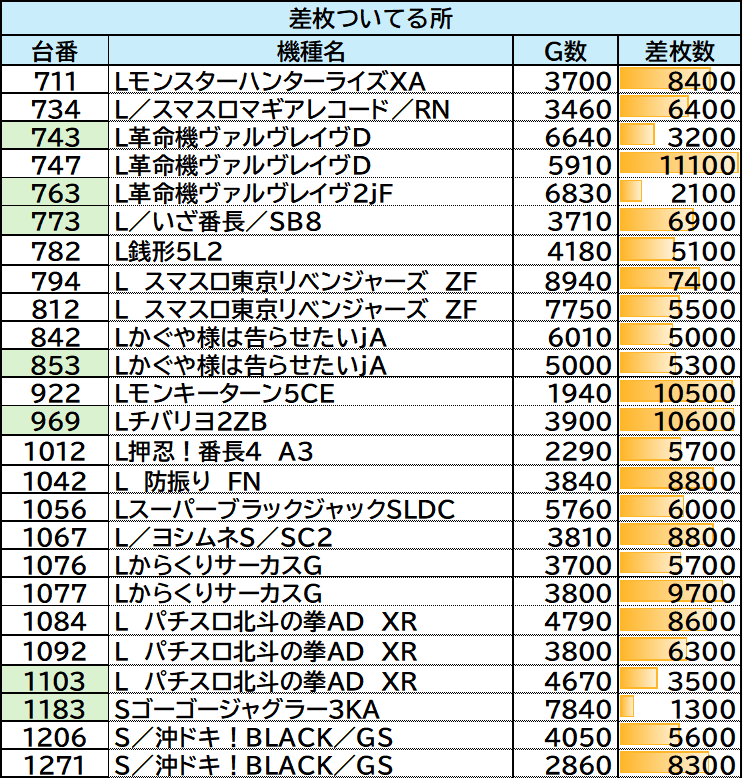Click machine number cell 1077

click(x=55, y=591)
